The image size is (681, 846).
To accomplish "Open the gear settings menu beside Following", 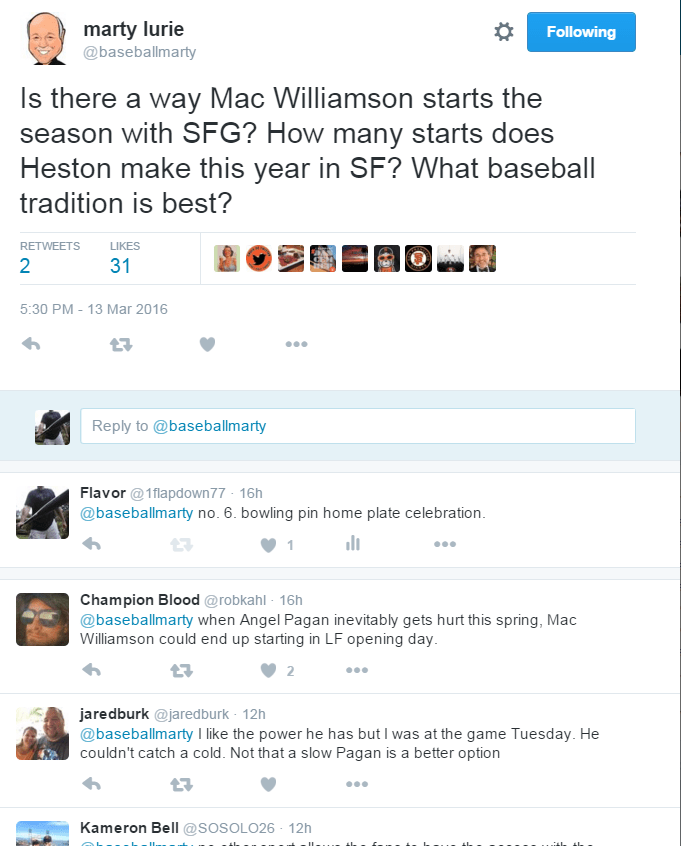I will (x=503, y=32).
